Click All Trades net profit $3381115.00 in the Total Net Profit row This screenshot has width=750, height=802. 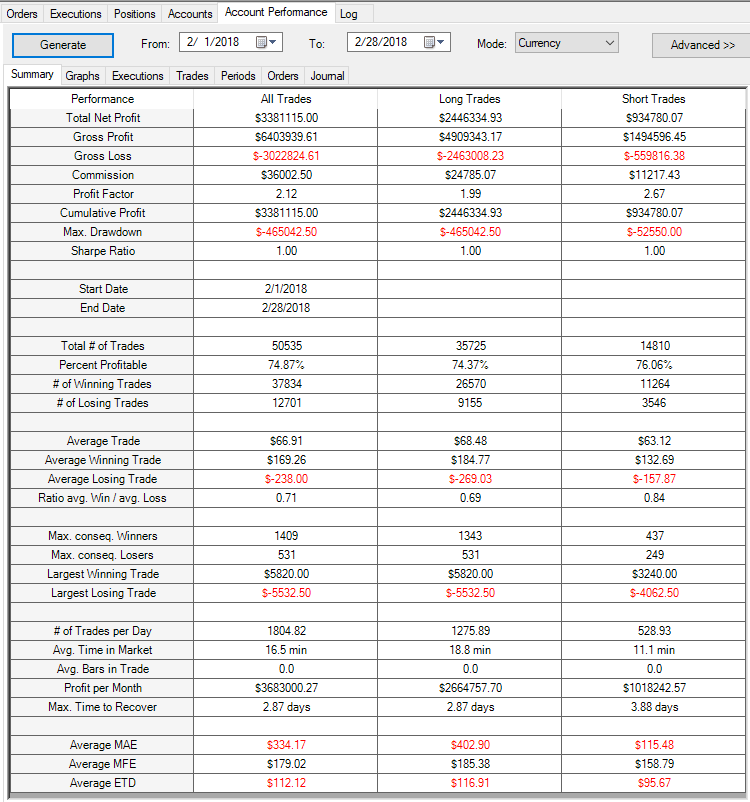[x=286, y=118]
